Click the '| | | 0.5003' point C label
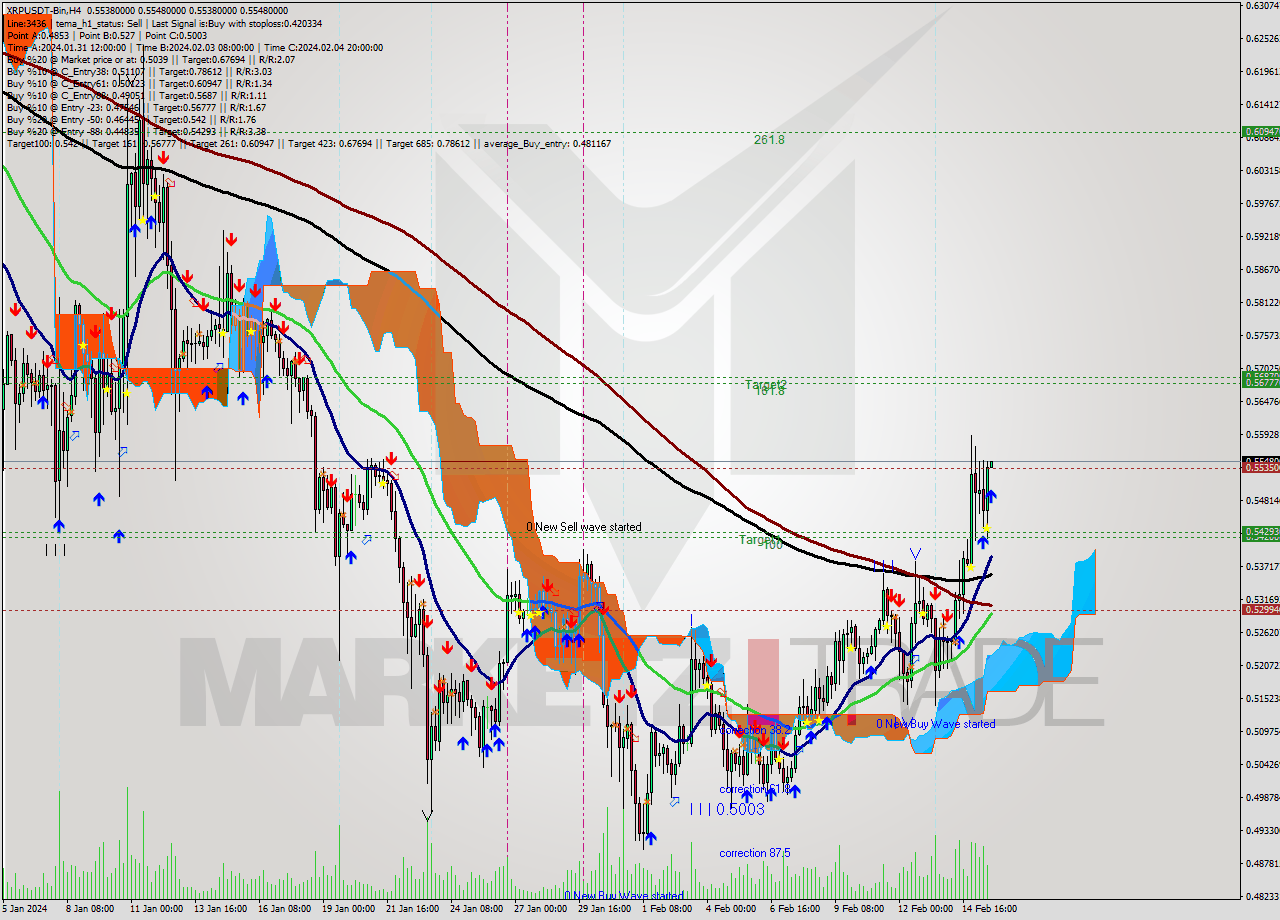 (727, 809)
